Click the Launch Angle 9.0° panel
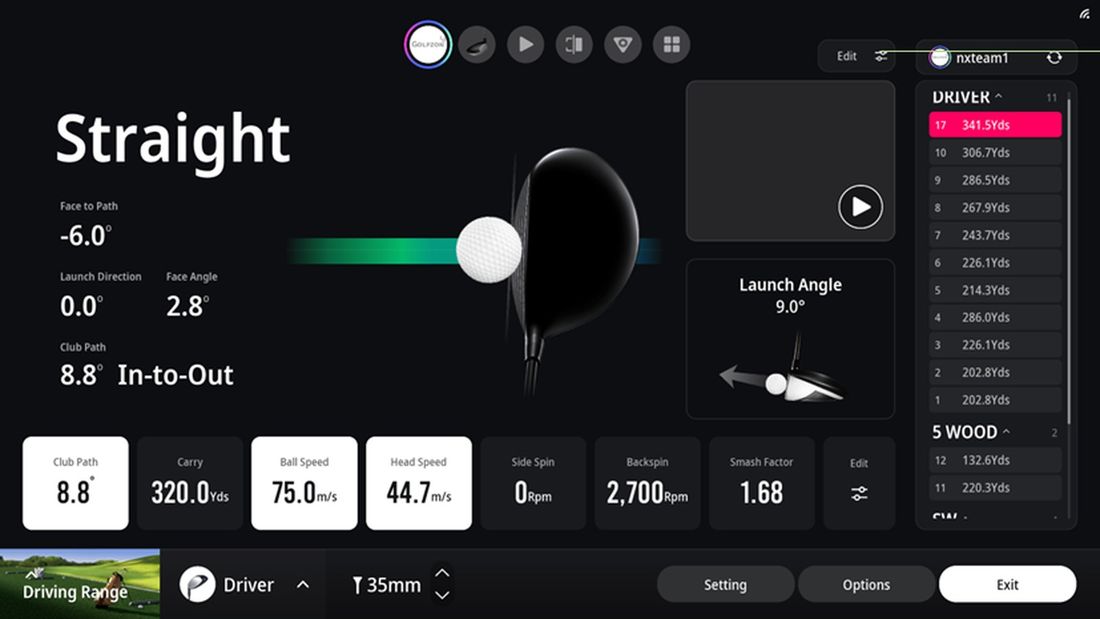Viewport: 1100px width, 619px height. [x=790, y=339]
